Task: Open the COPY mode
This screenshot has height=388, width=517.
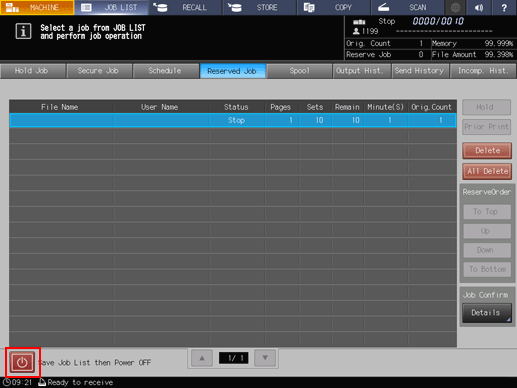Action: click(333, 7)
